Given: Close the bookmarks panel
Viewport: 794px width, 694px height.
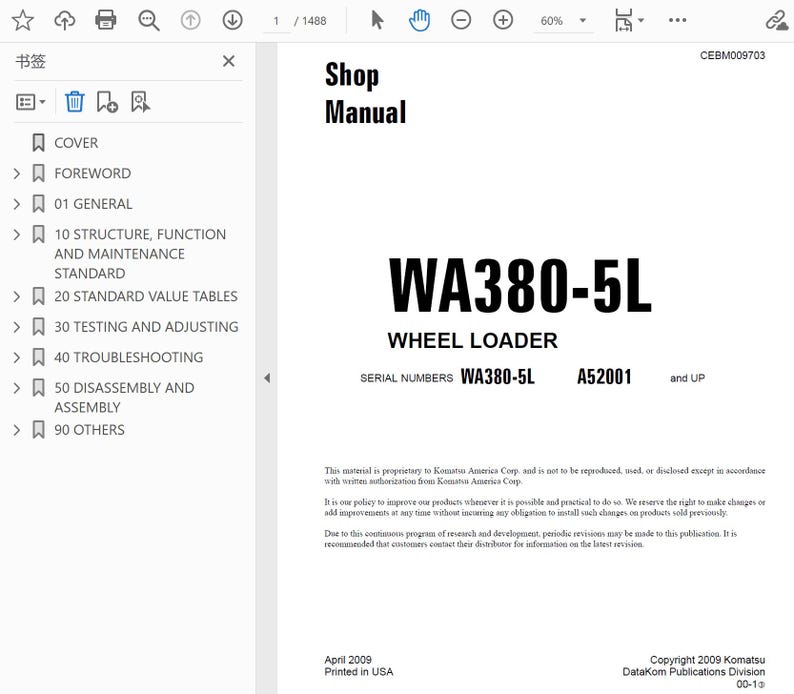Looking at the screenshot, I should (x=229, y=61).
